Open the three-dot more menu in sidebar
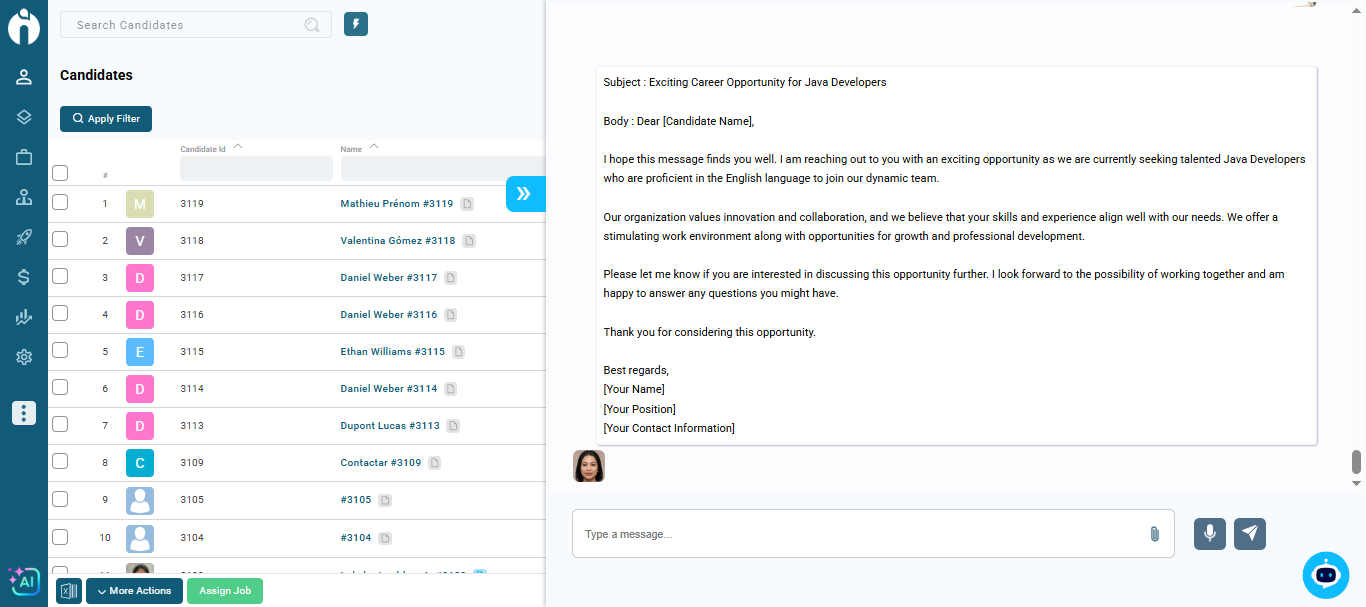Screen dimensions: 1366x607 pos(24,413)
